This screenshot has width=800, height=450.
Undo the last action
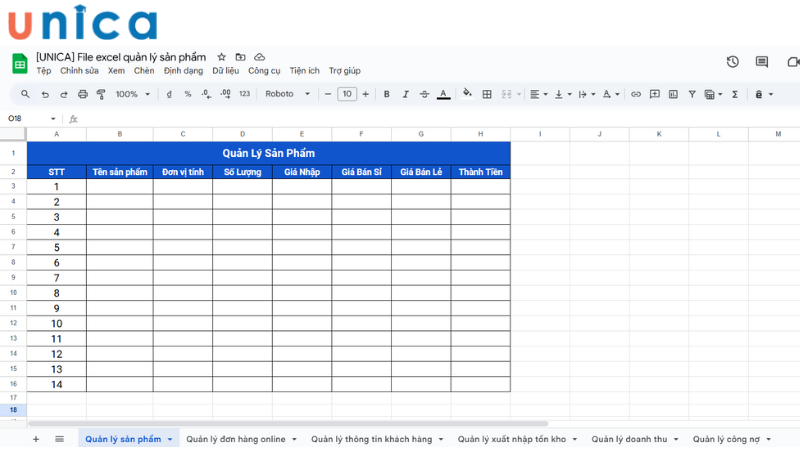45,94
